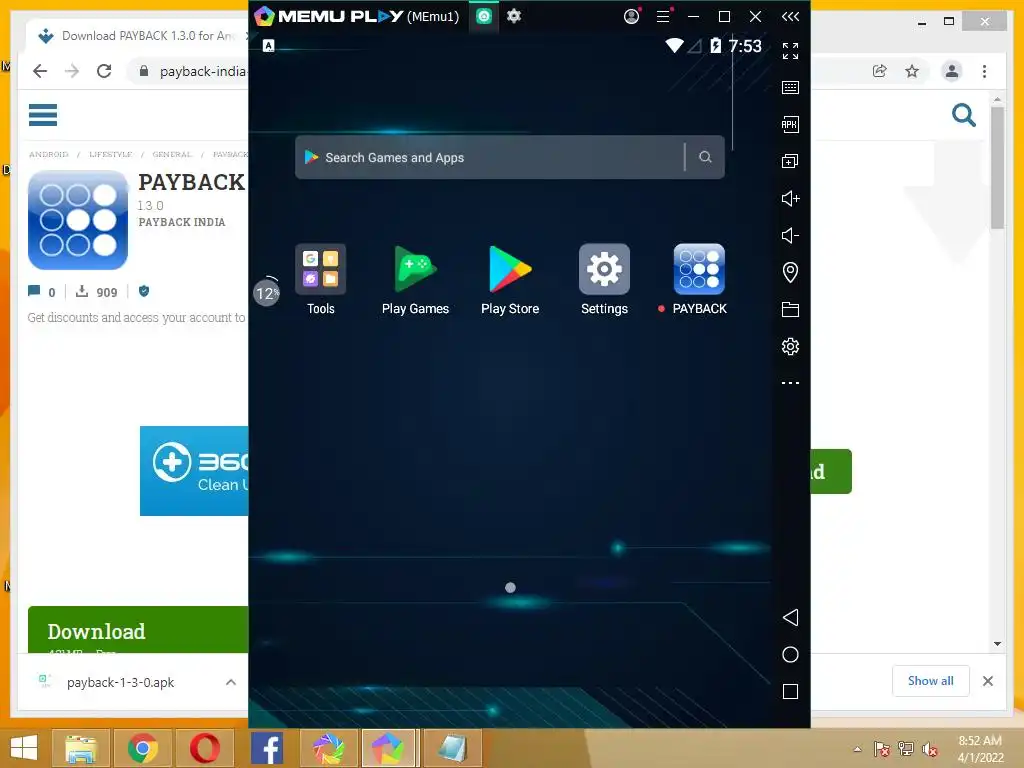Expand payback-1-3-0.apk download options chevron

[x=231, y=682]
